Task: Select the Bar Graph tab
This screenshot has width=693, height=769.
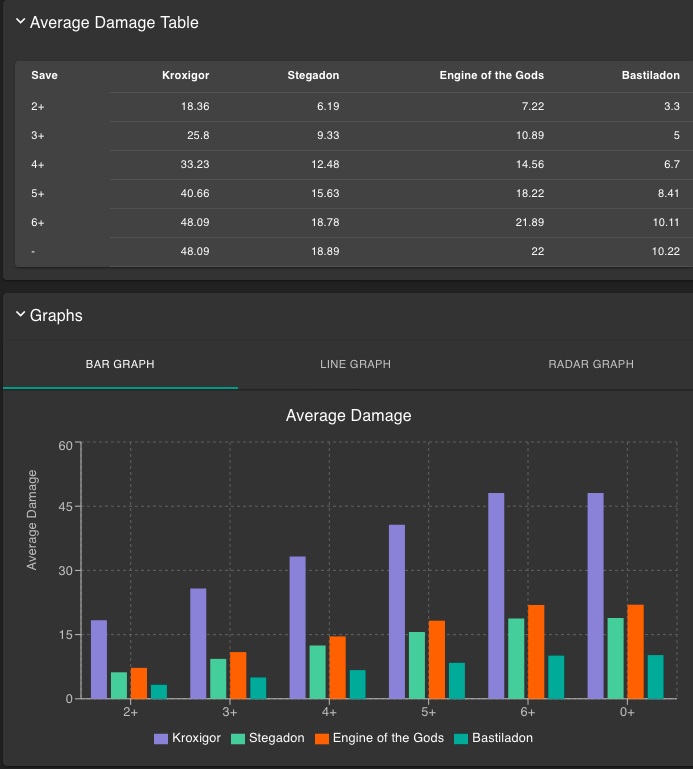Action: coord(120,364)
